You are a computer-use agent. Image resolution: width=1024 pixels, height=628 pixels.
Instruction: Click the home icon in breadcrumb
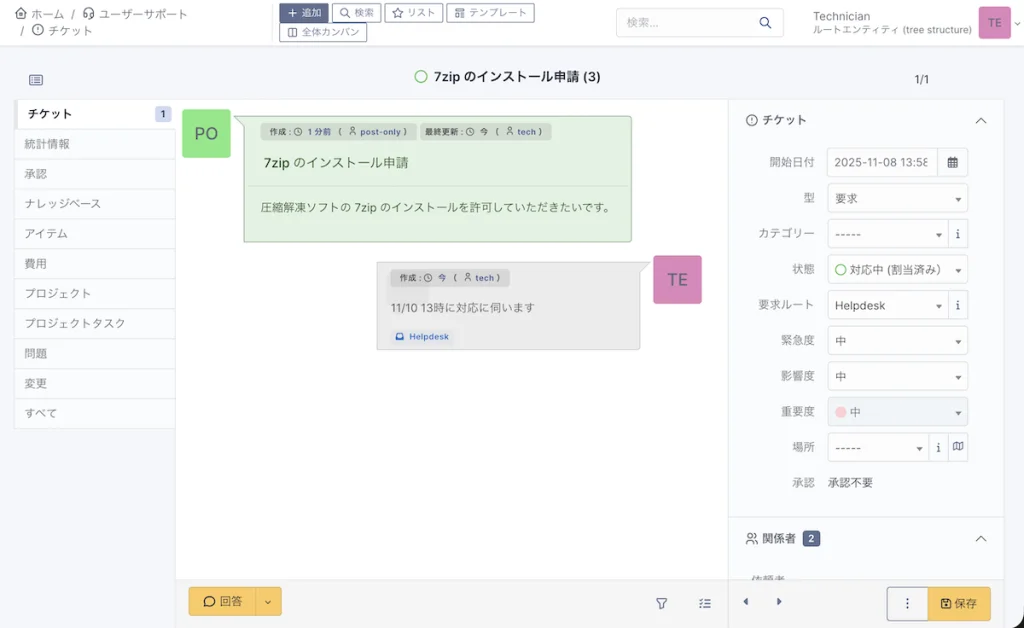coord(21,13)
